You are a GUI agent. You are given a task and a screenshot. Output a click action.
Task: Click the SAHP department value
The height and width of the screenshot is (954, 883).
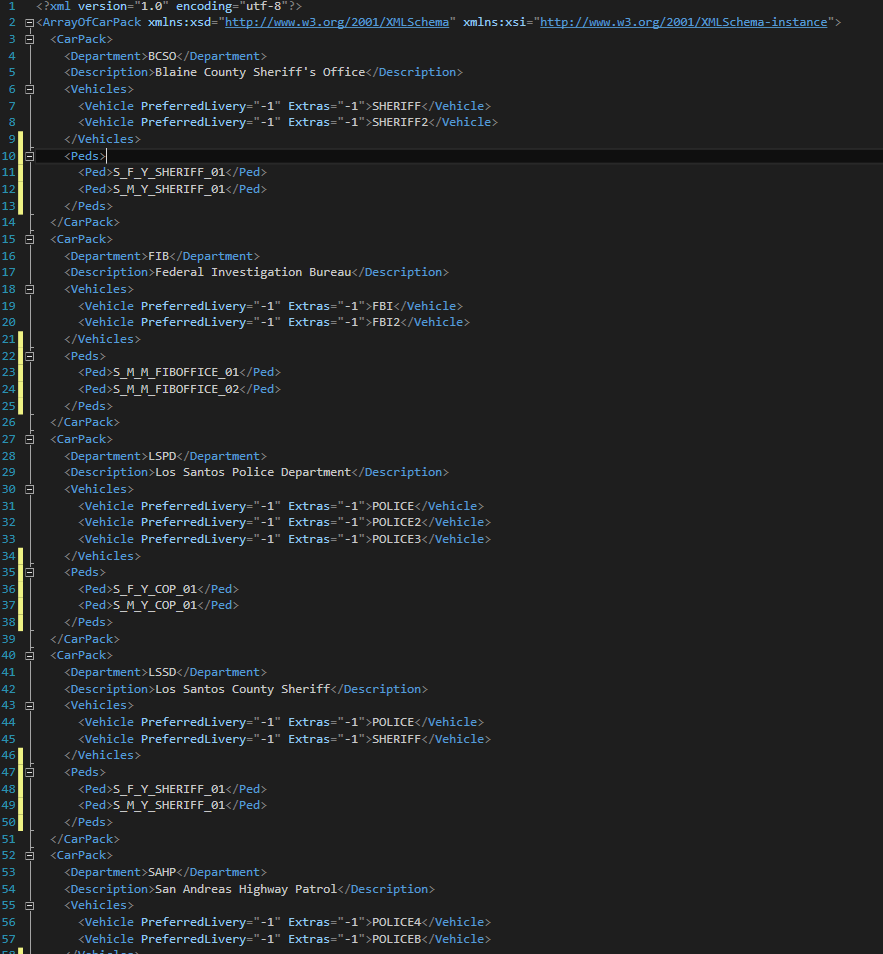coord(162,872)
